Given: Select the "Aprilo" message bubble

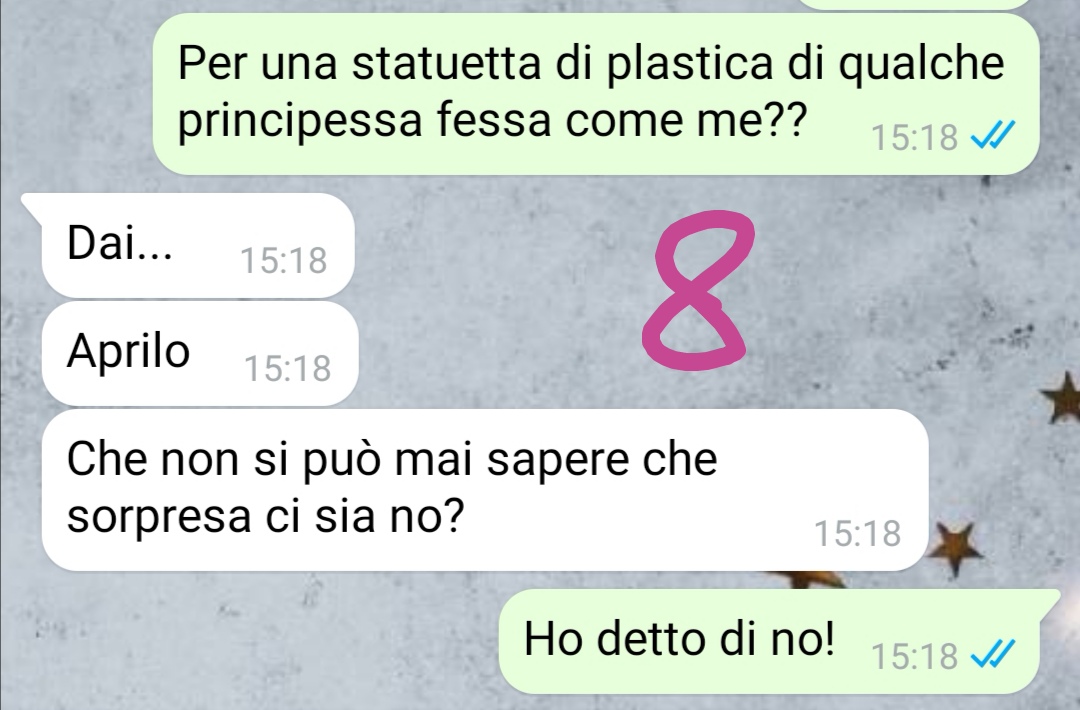Looking at the screenshot, I should click(x=200, y=354).
